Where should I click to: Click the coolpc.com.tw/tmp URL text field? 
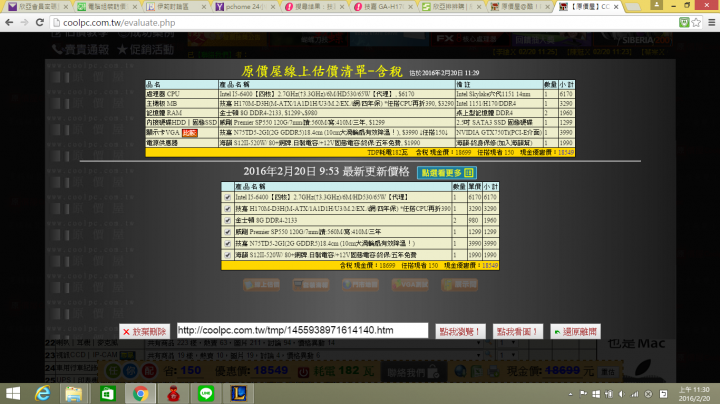pyautogui.click(x=302, y=330)
